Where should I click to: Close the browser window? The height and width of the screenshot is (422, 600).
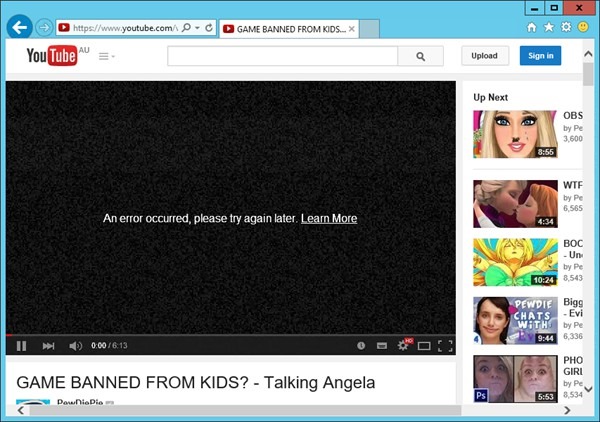coord(579,8)
